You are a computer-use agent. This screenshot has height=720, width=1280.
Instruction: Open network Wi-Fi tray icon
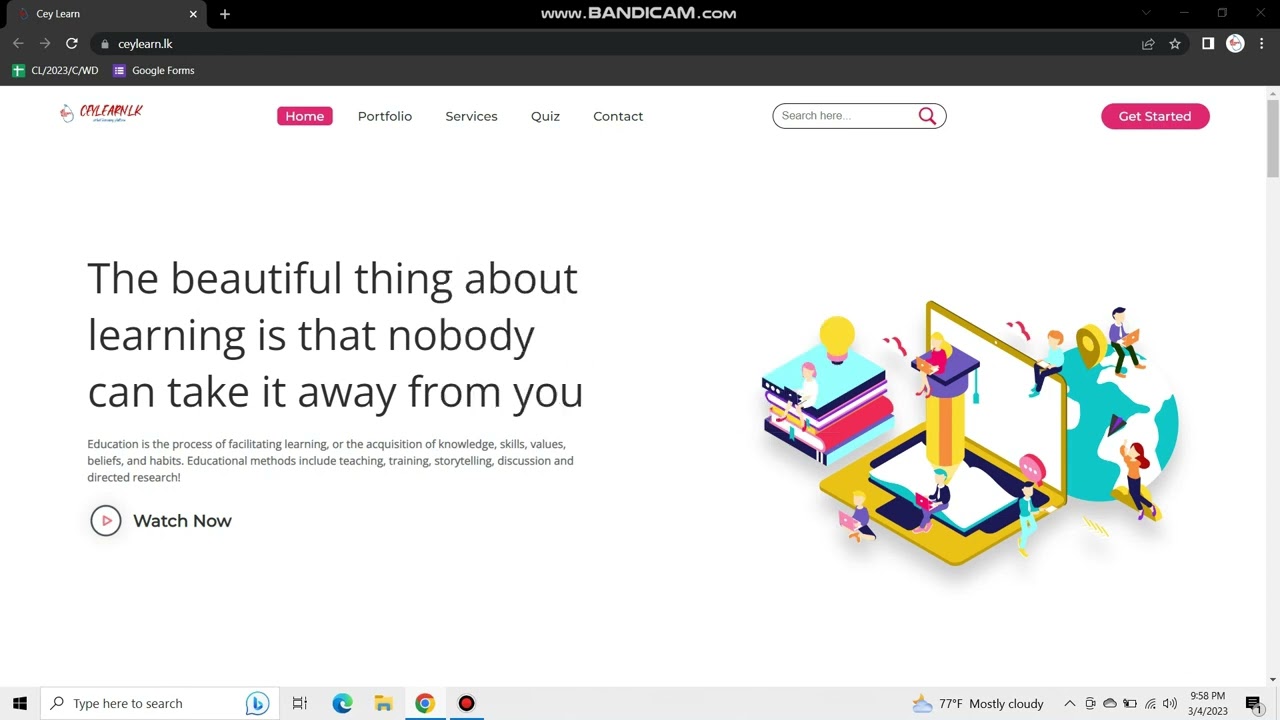(x=1150, y=704)
